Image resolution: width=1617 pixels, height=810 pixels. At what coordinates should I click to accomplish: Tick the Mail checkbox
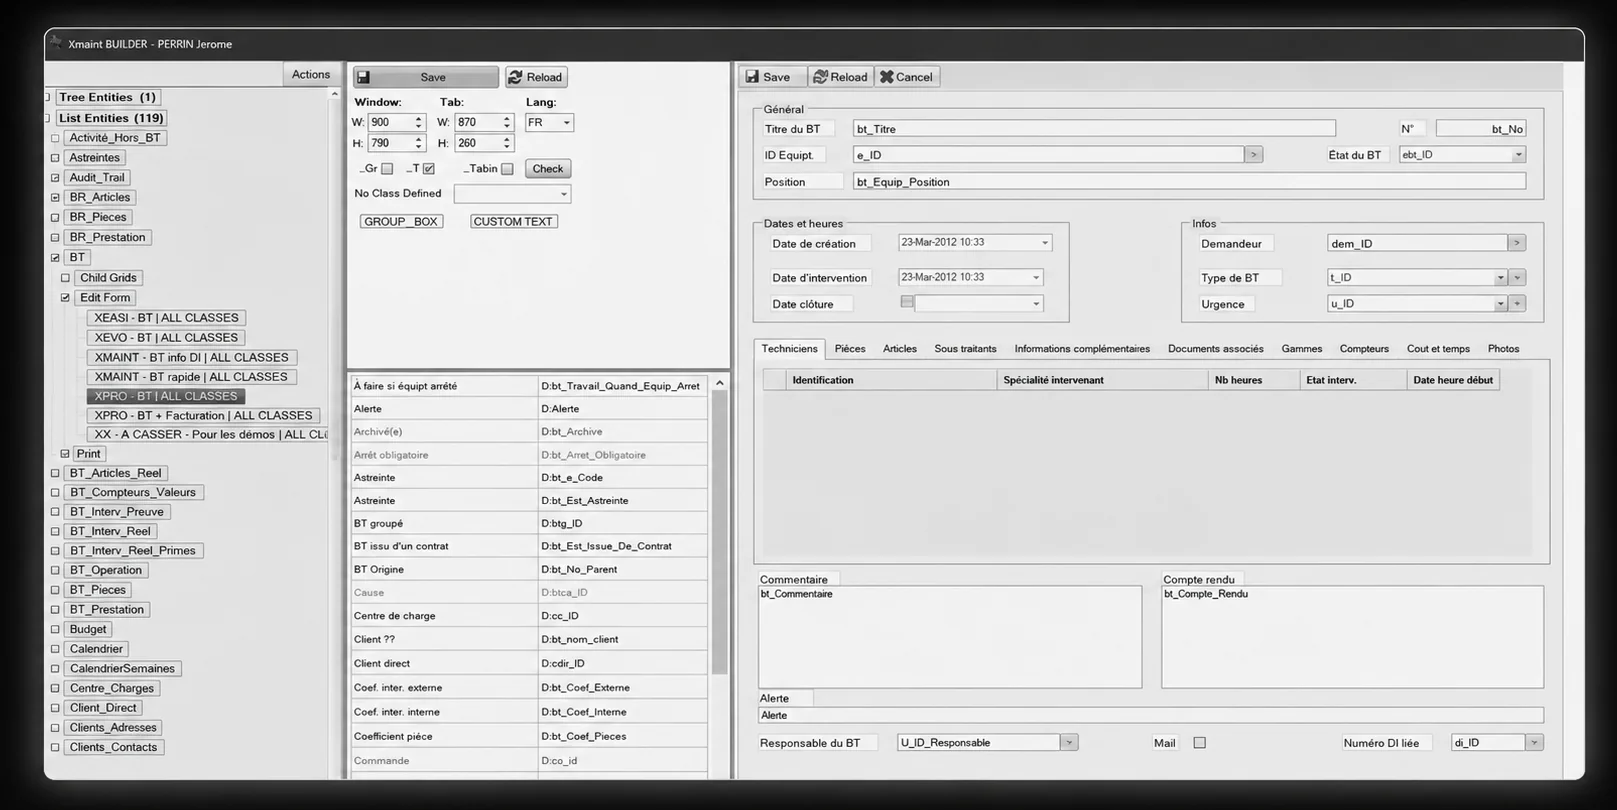pos(1200,743)
